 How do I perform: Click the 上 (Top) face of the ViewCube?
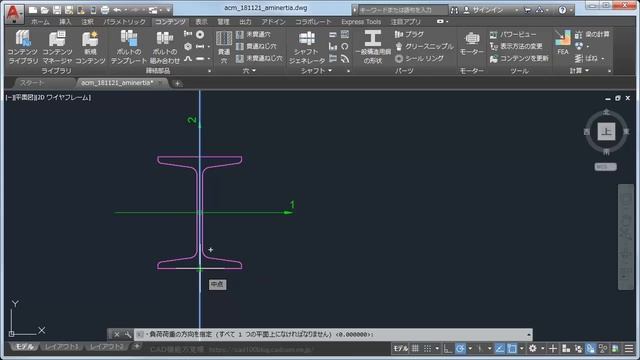tap(607, 131)
